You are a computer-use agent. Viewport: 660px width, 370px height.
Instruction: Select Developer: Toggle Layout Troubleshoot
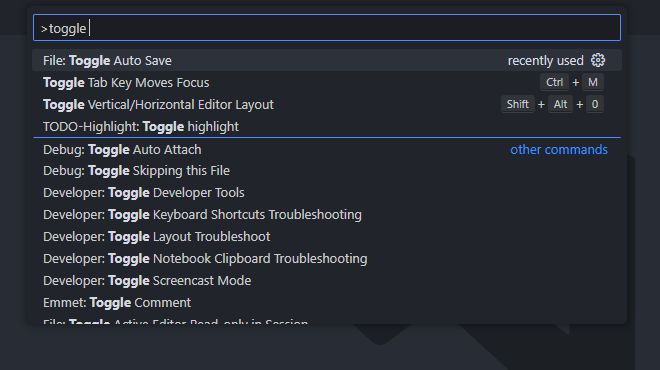[327, 237]
